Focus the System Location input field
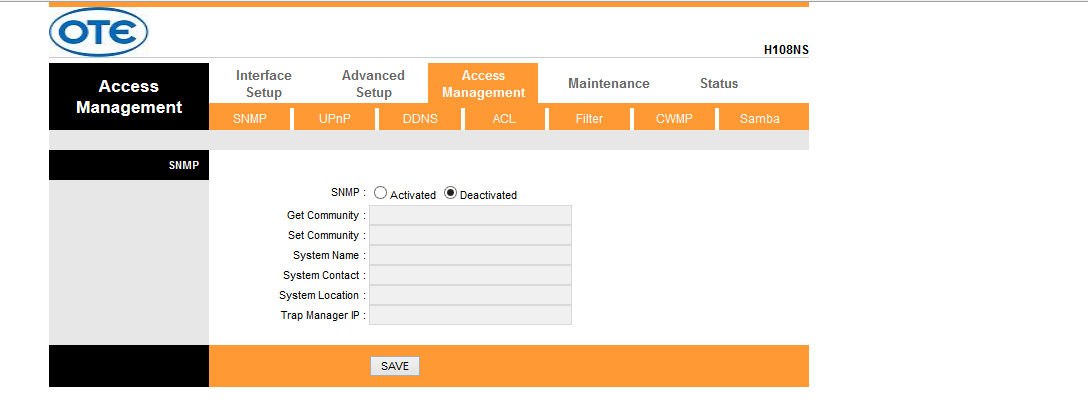Viewport: 1088px width, 418px height. (470, 295)
